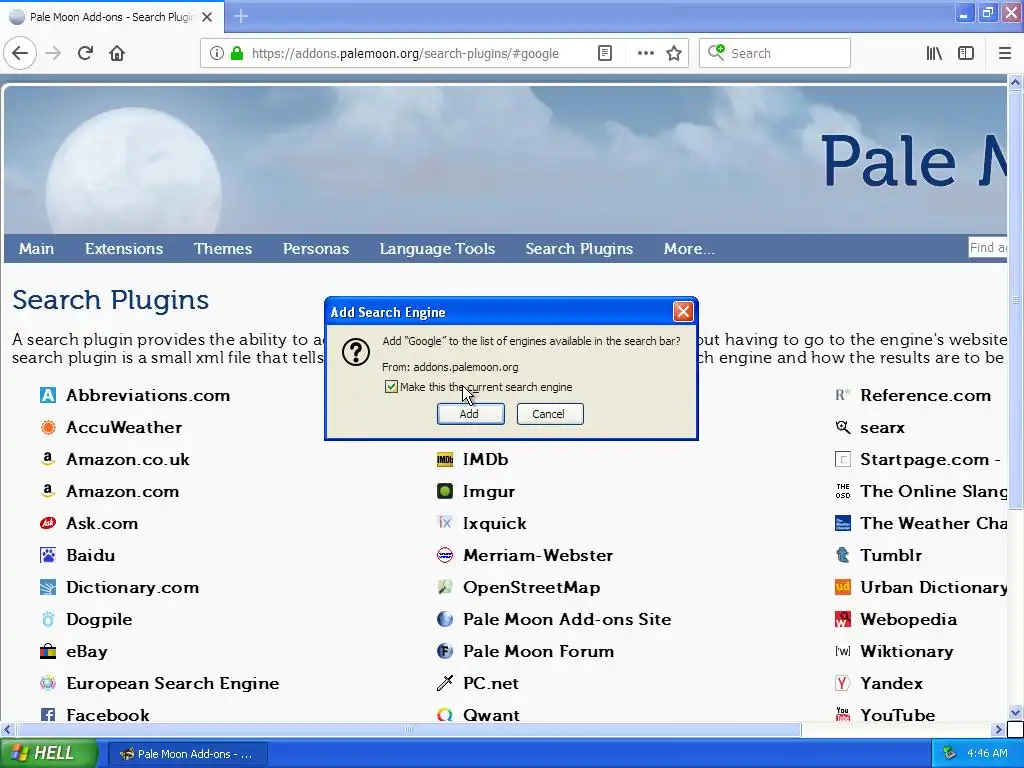Viewport: 1024px width, 768px height.
Task: Go back with the browser back arrow
Action: (x=20, y=53)
